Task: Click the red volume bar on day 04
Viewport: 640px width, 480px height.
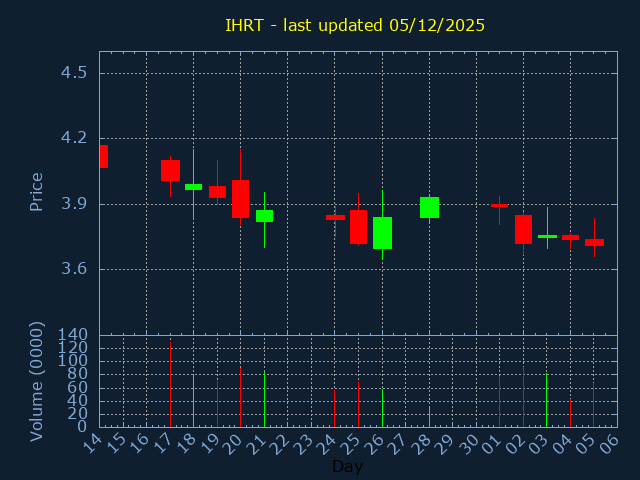Action: [x=570, y=413]
